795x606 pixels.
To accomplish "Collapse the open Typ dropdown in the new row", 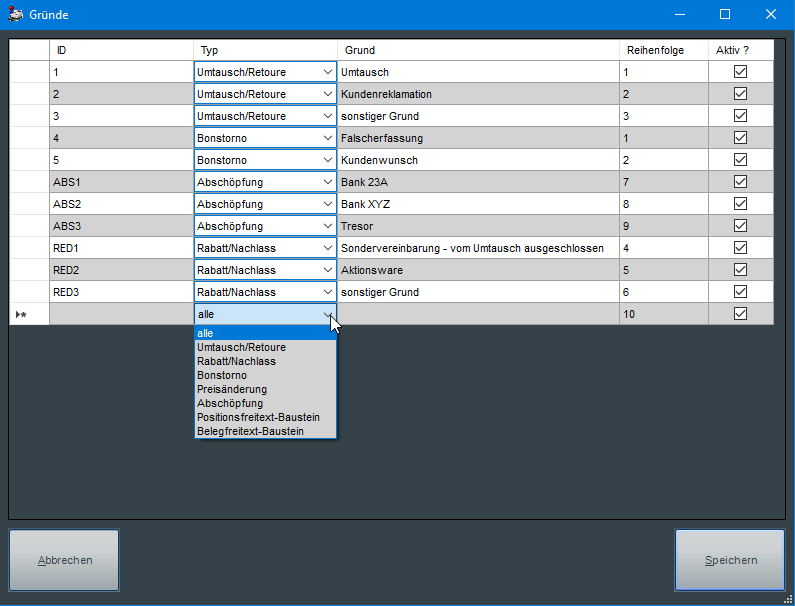I will tap(327, 314).
